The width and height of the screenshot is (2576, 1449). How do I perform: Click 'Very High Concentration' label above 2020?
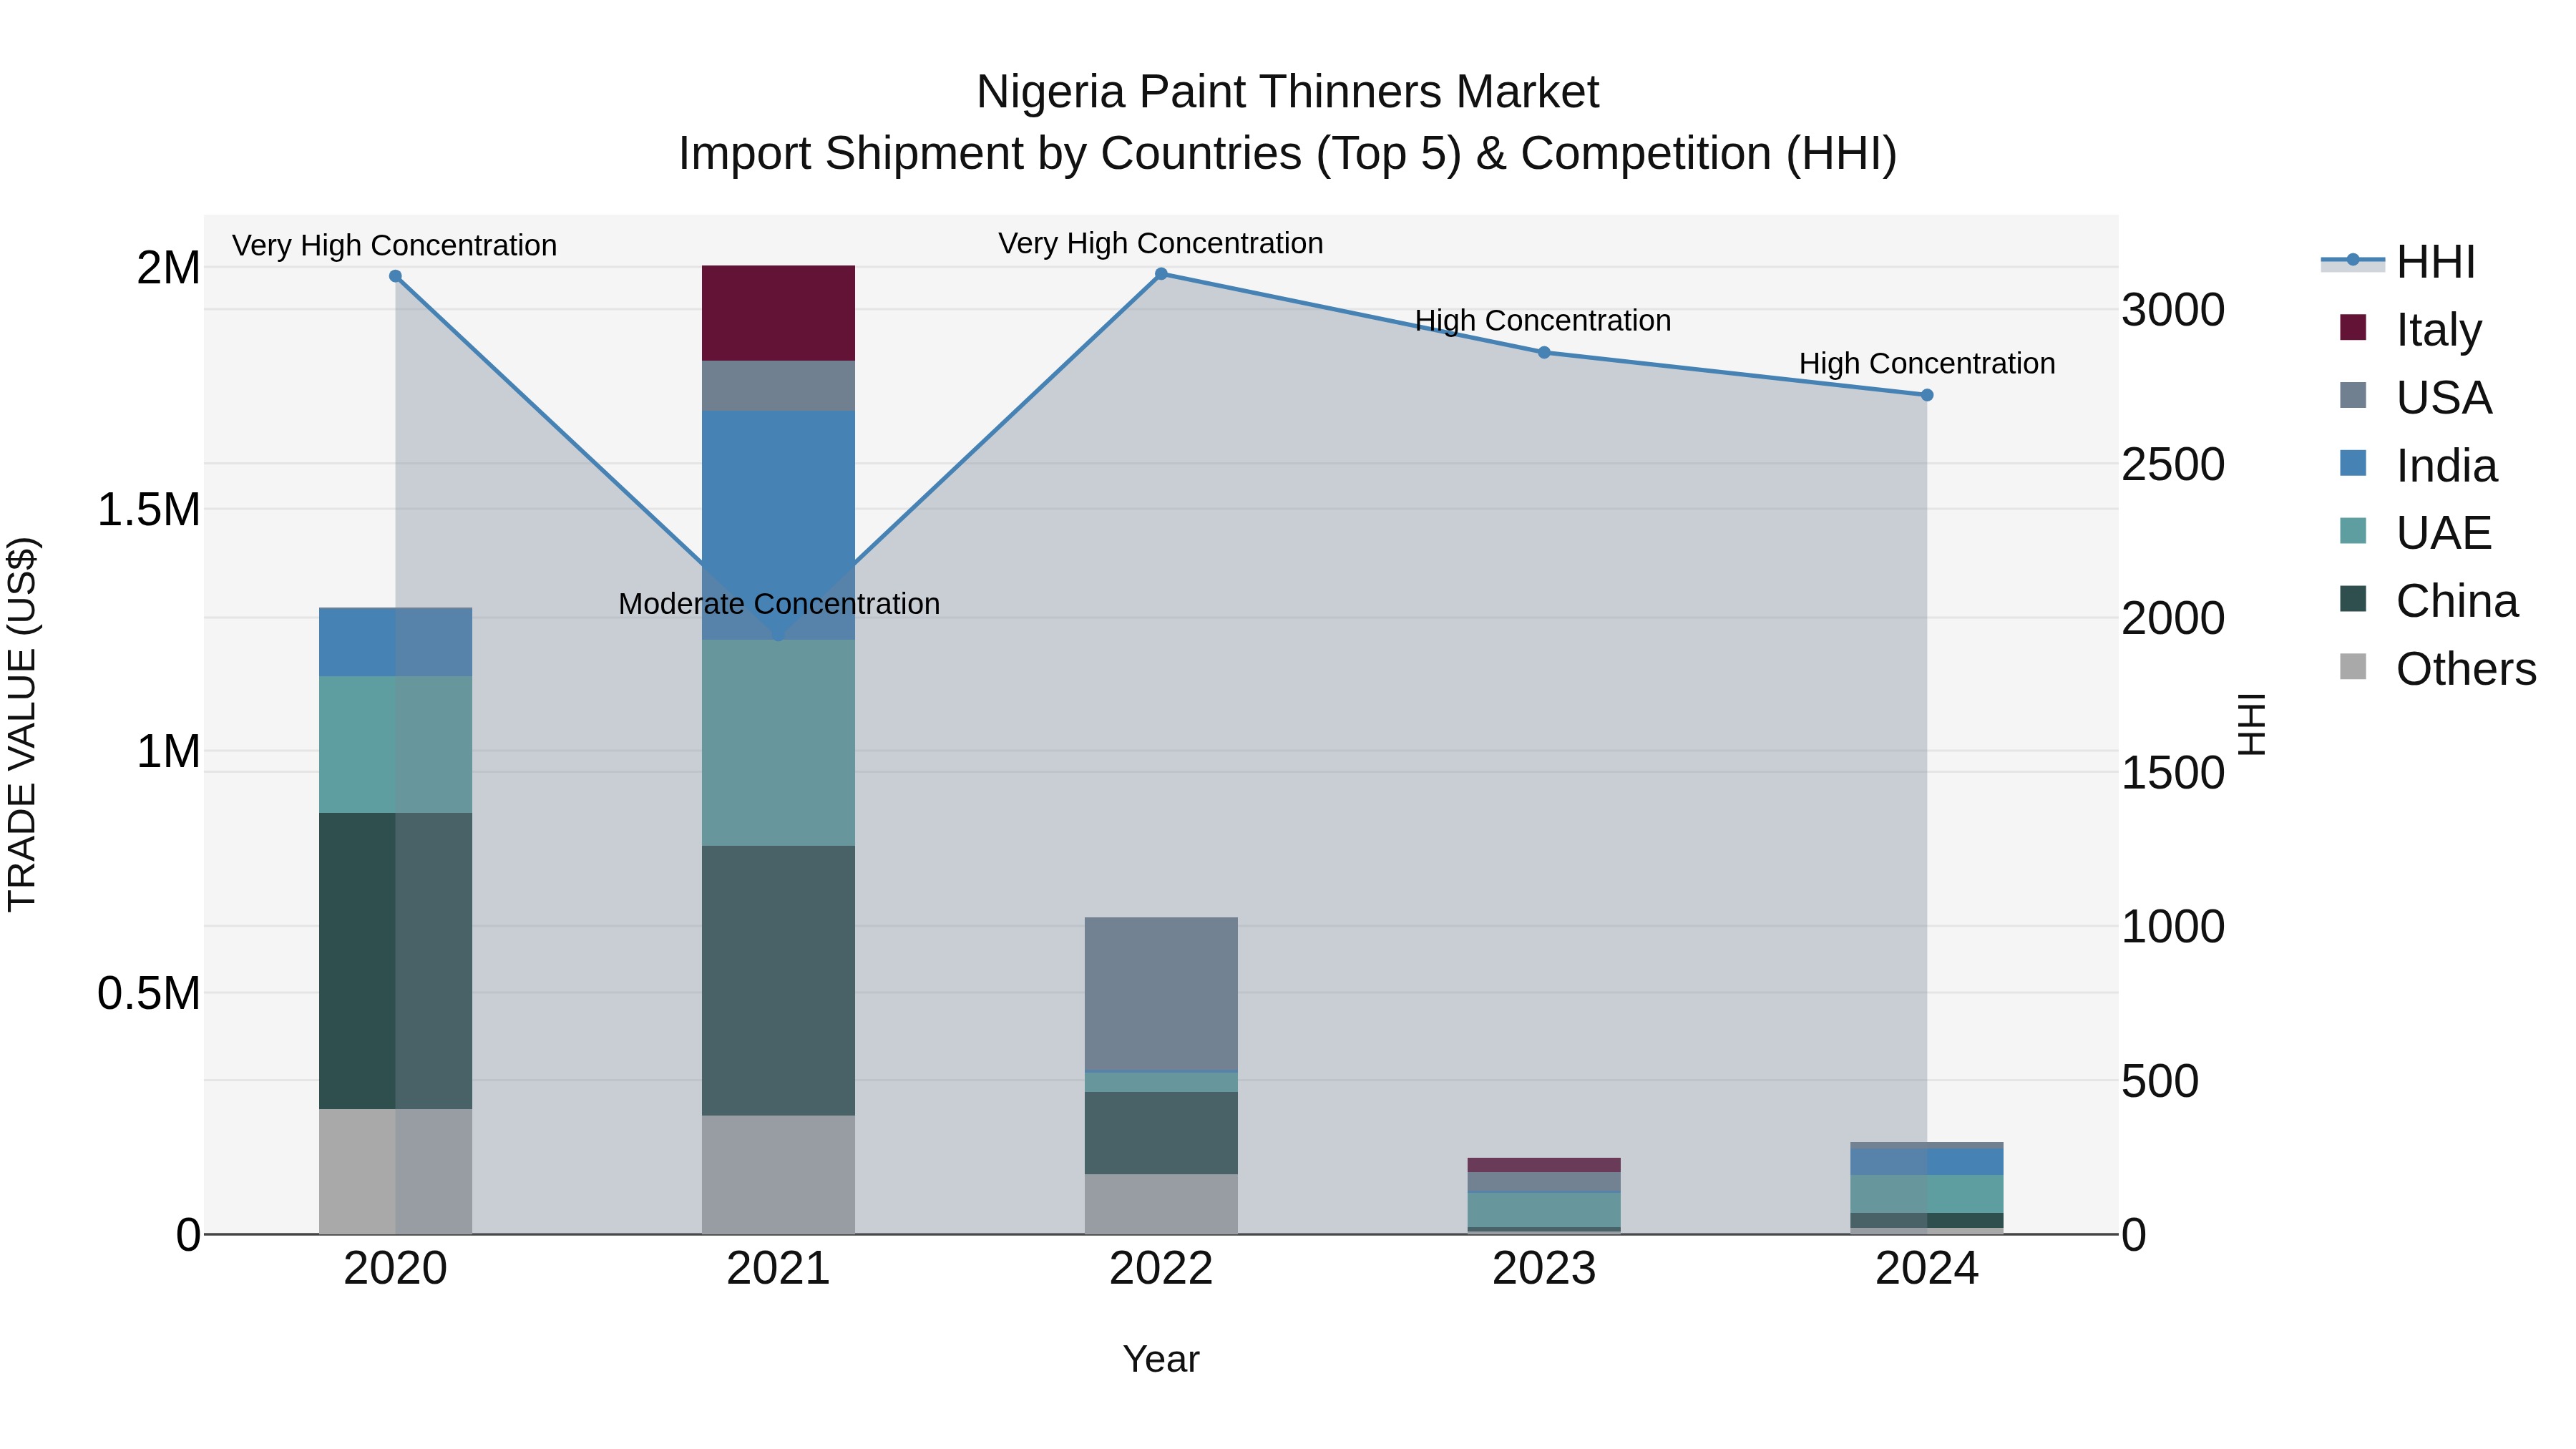tap(395, 246)
